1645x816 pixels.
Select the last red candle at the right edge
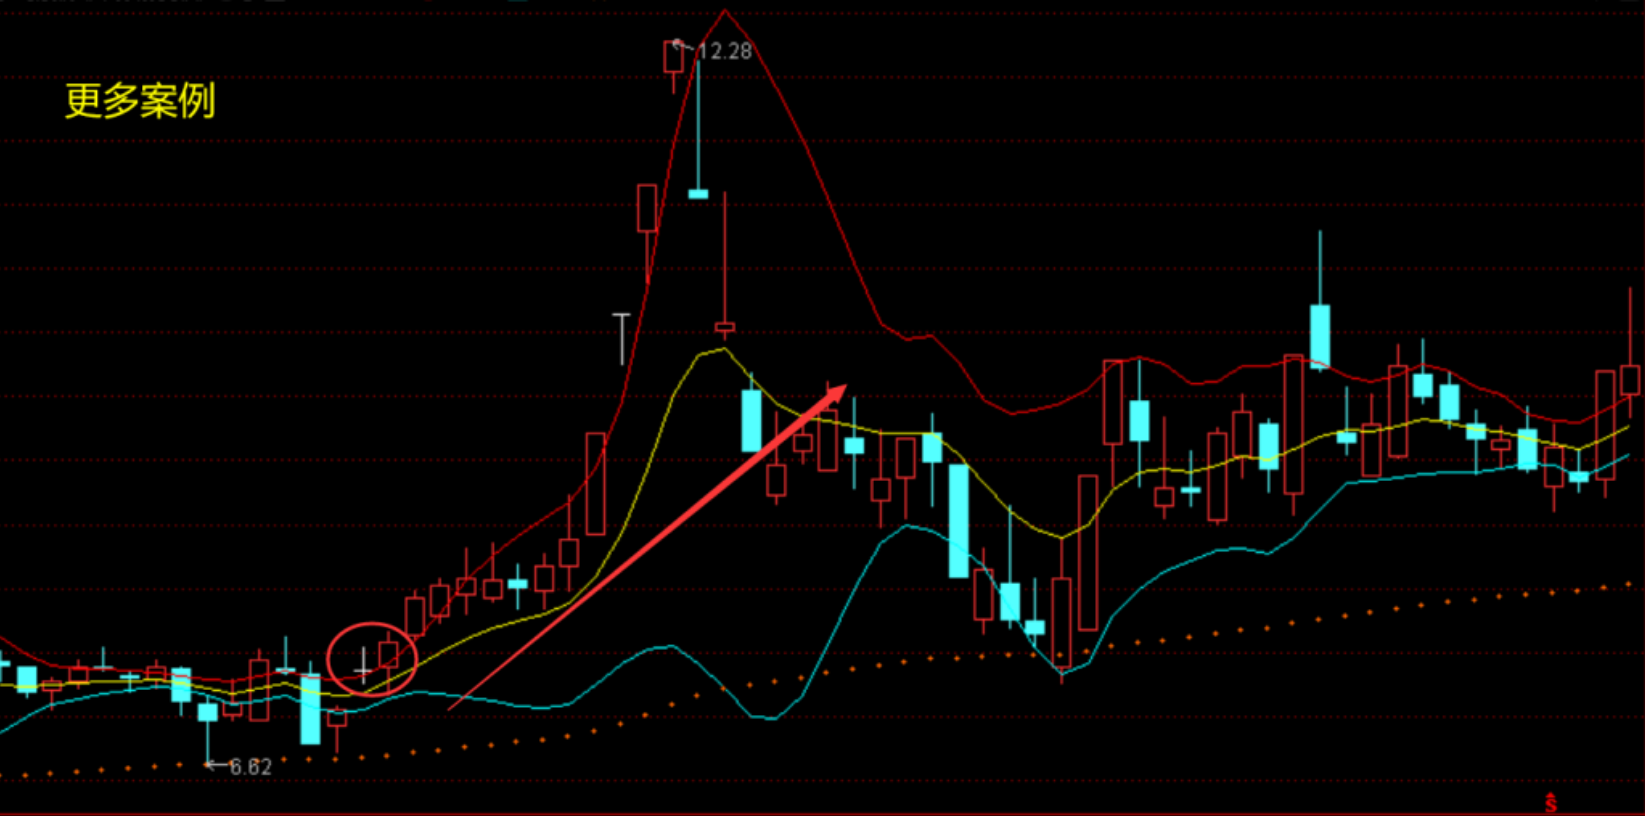tap(1630, 380)
